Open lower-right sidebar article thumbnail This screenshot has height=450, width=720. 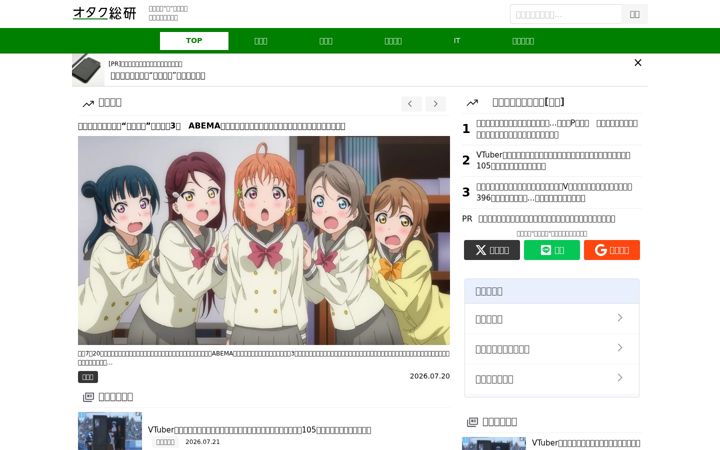[494, 444]
